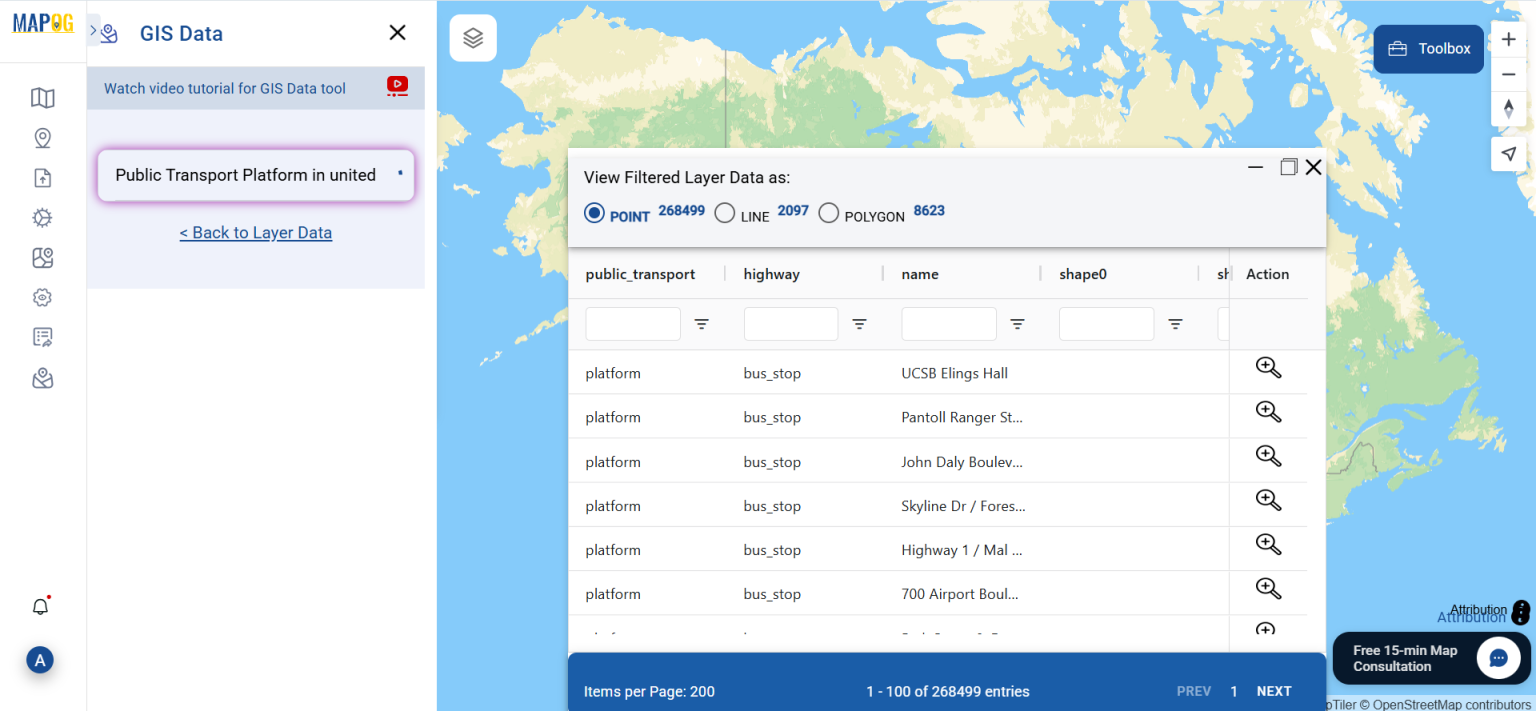Select POLYGON geometry type
This screenshot has width=1536, height=711.
tap(828, 212)
